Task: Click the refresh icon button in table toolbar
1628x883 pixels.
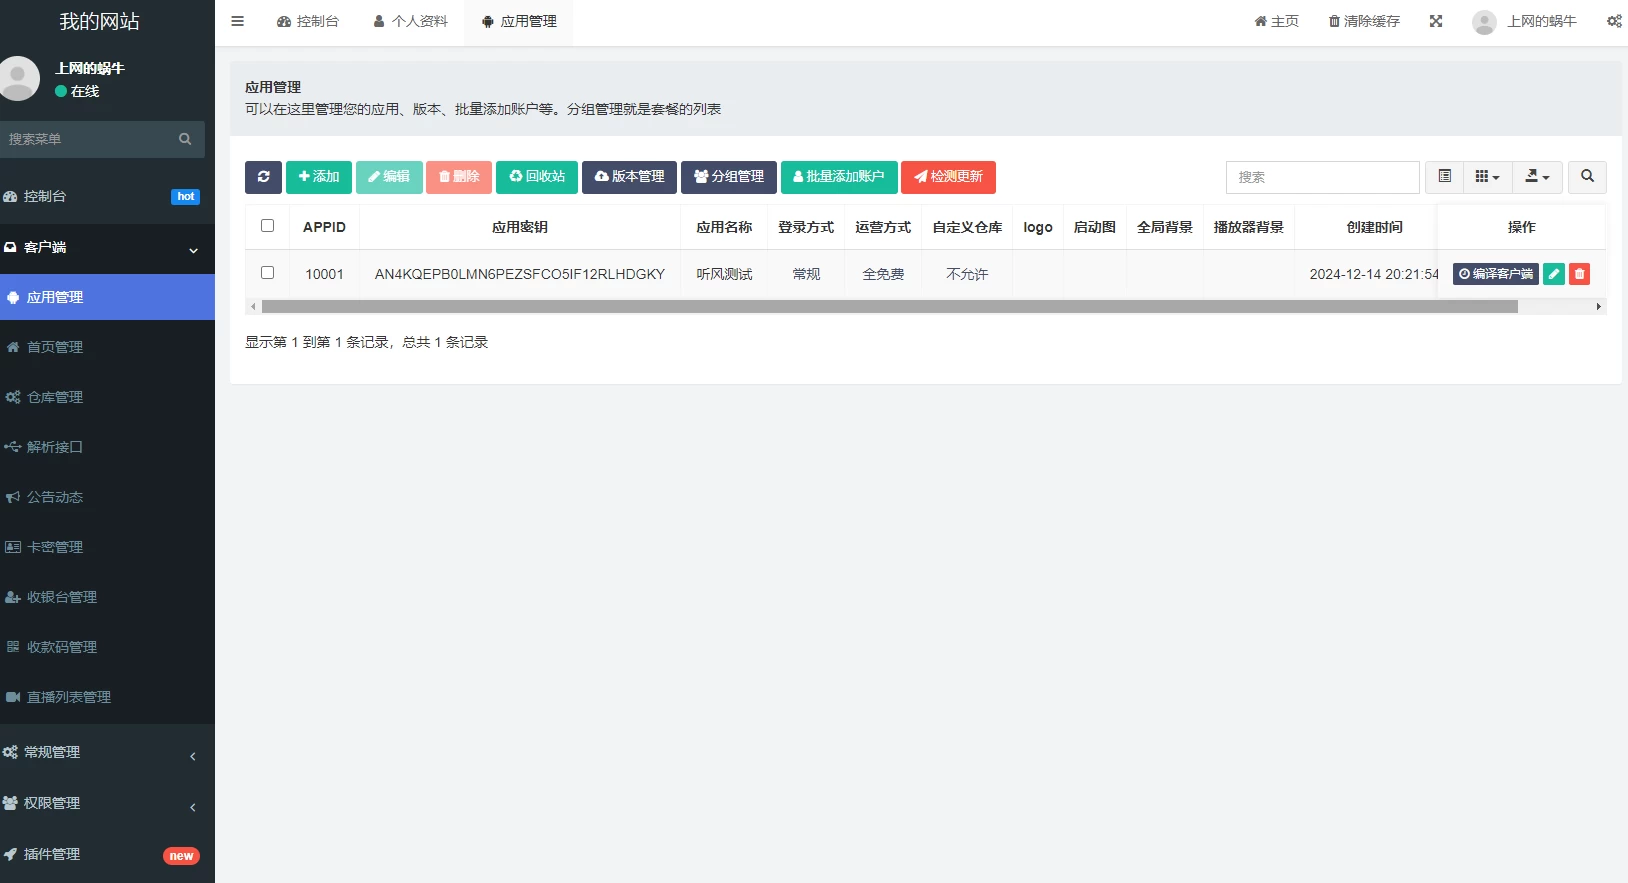Action: 263,177
